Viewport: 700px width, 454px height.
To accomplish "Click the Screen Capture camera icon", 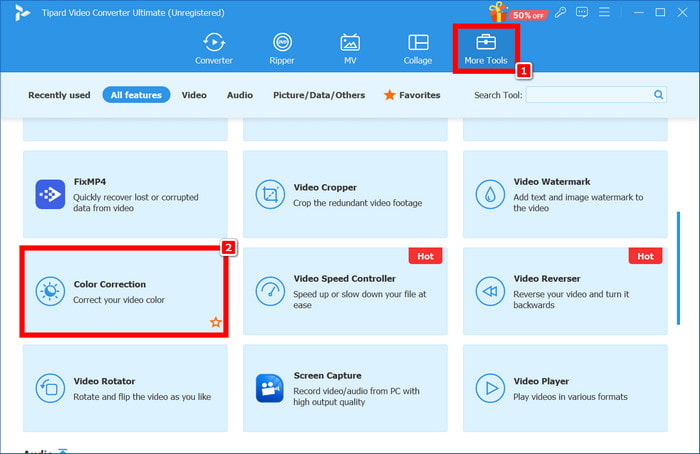I will (270, 388).
